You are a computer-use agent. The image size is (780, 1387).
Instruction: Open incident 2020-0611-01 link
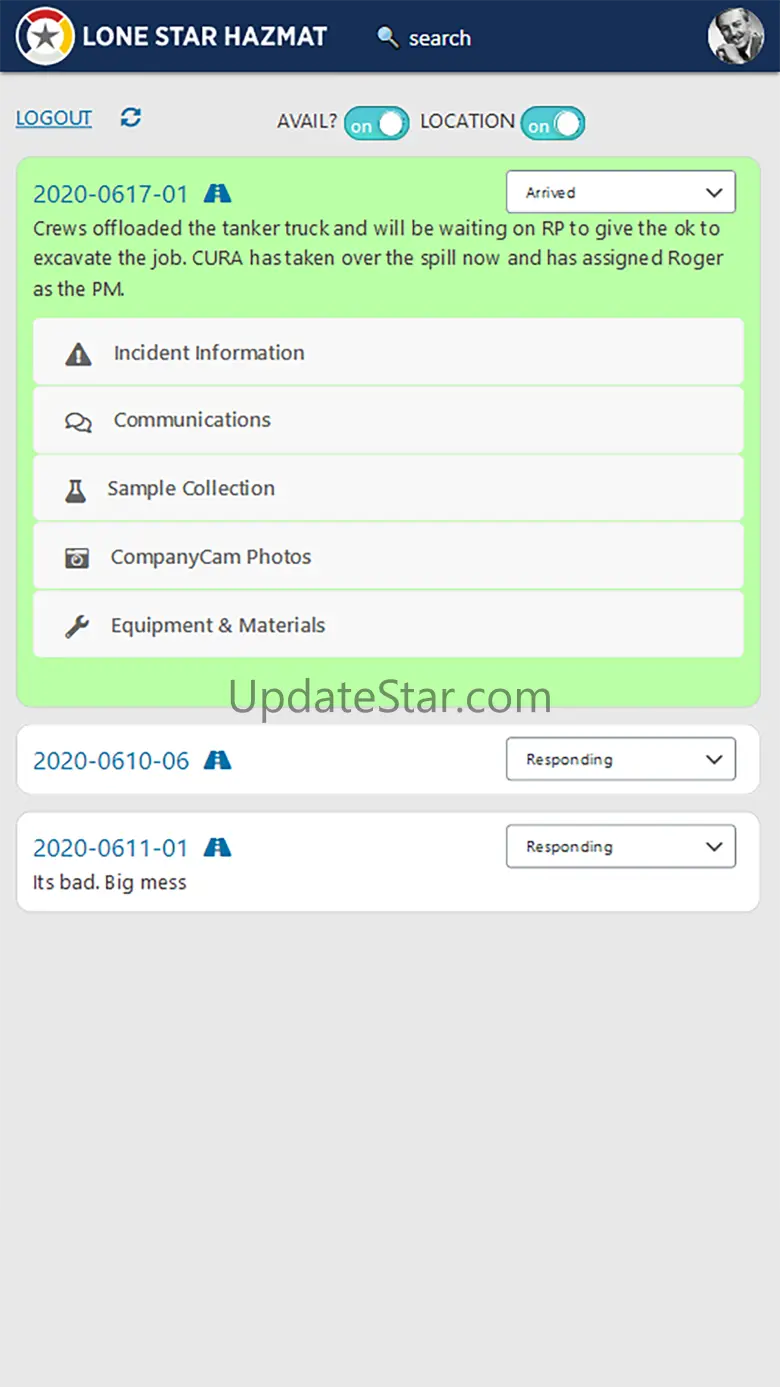pos(111,848)
